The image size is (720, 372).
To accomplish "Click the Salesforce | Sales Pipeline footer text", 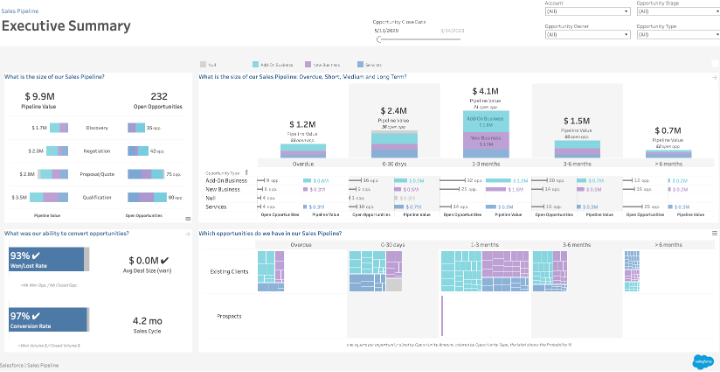I will tap(29, 366).
